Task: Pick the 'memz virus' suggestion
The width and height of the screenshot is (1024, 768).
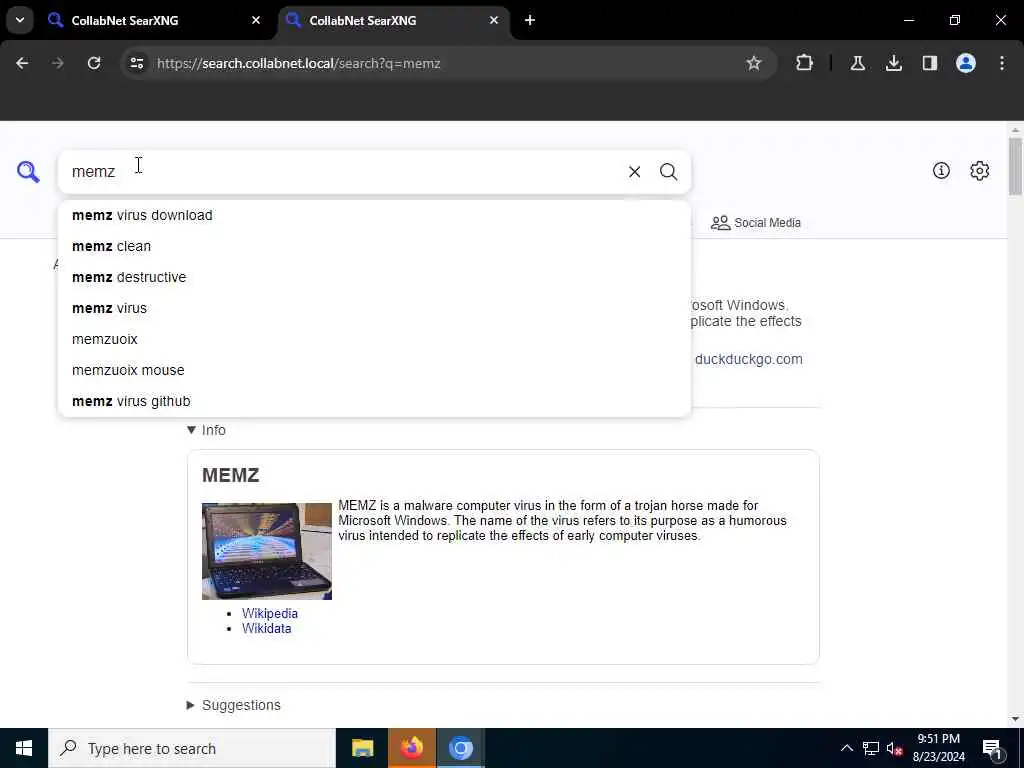Action: pyautogui.click(x=374, y=308)
